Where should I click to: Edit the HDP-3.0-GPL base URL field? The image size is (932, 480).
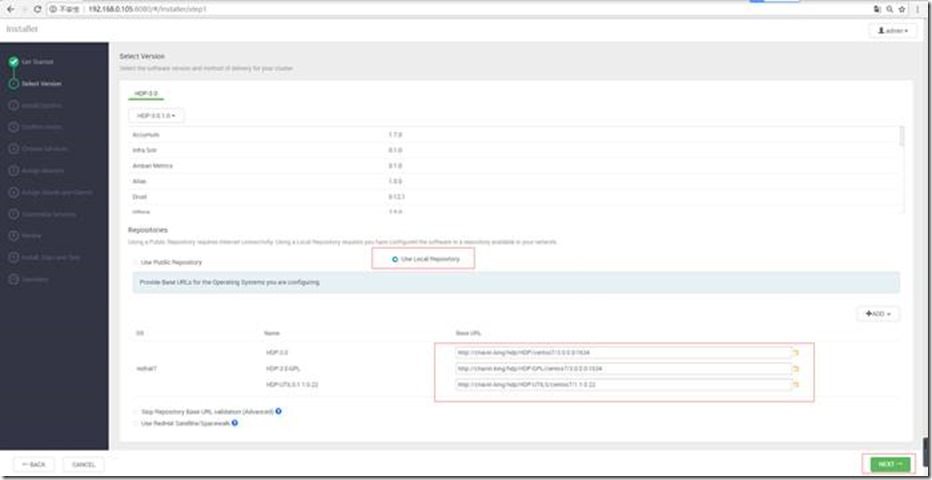pyautogui.click(x=624, y=368)
